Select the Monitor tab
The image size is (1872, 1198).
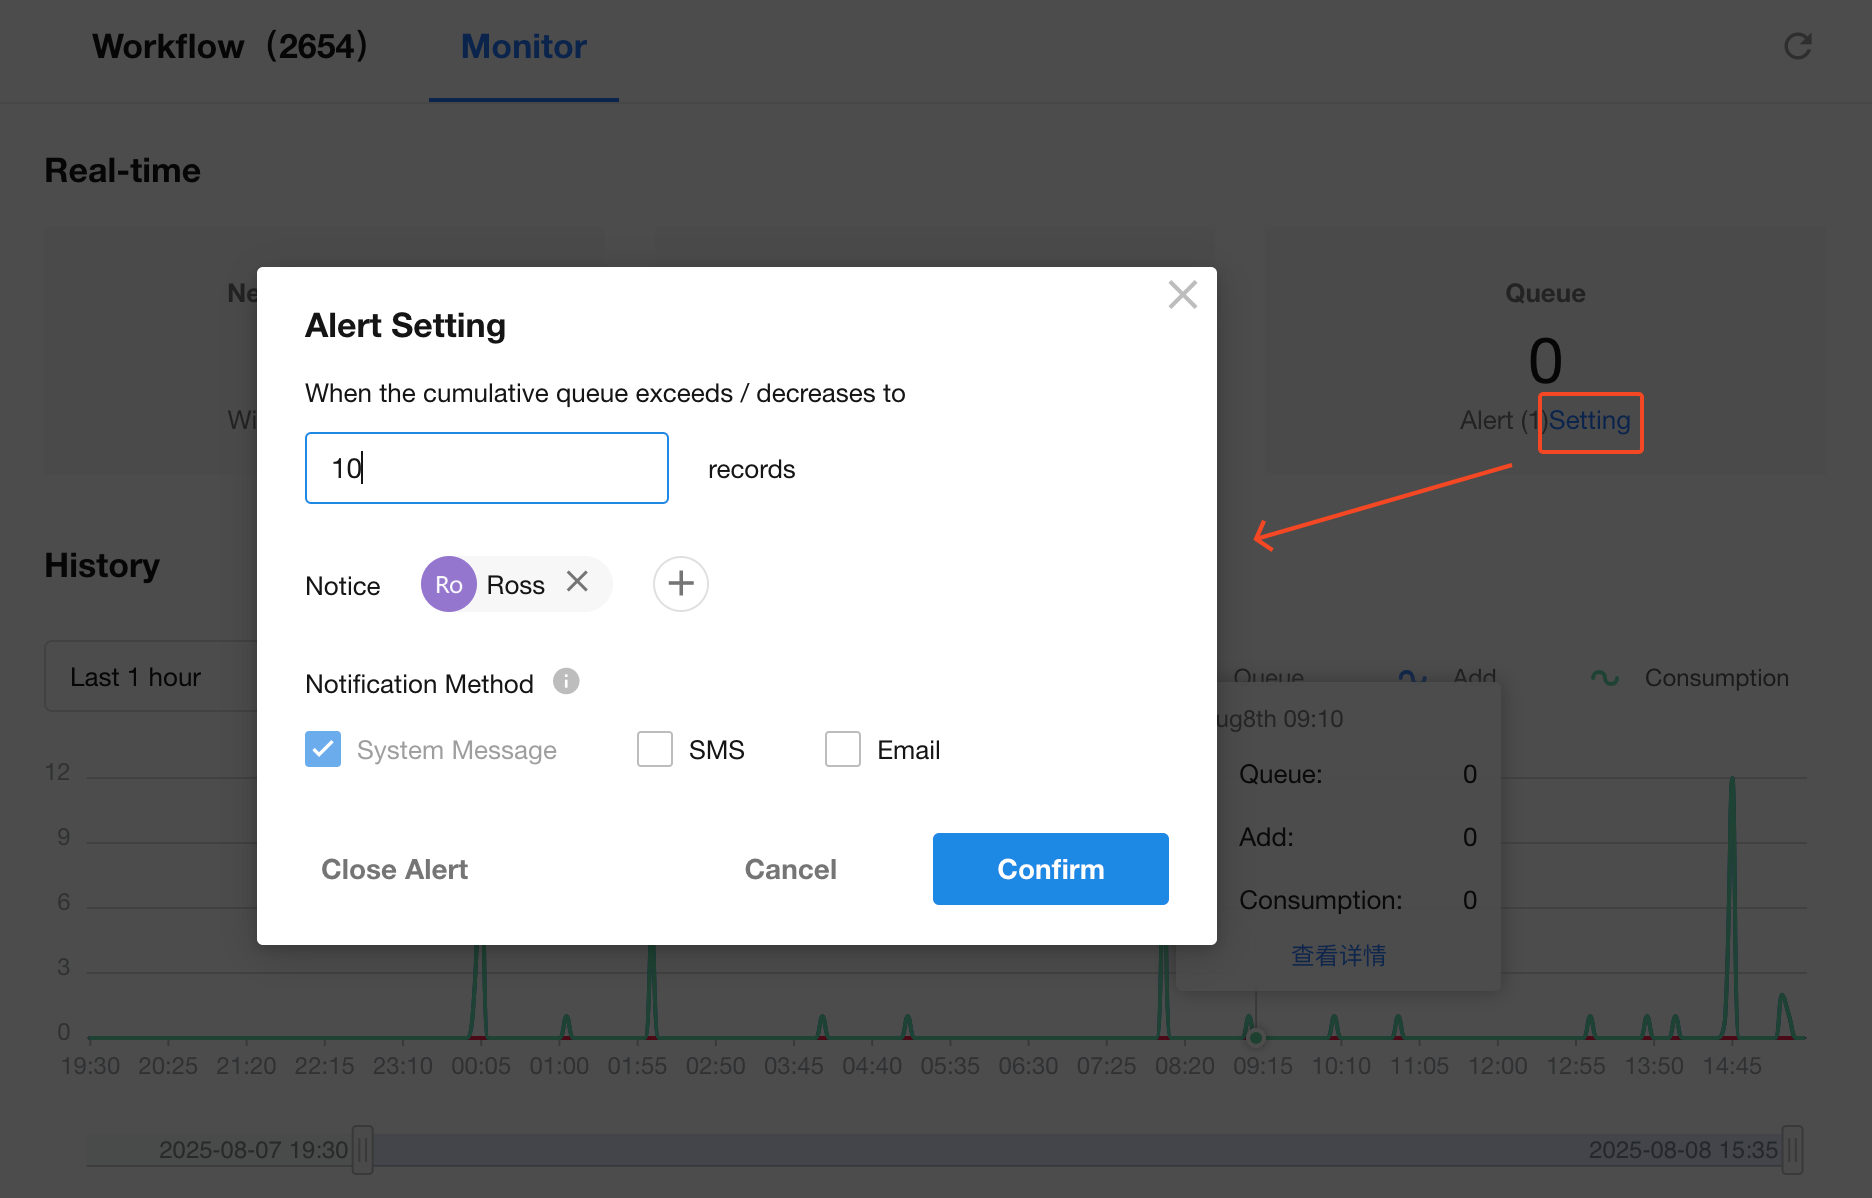(x=523, y=46)
